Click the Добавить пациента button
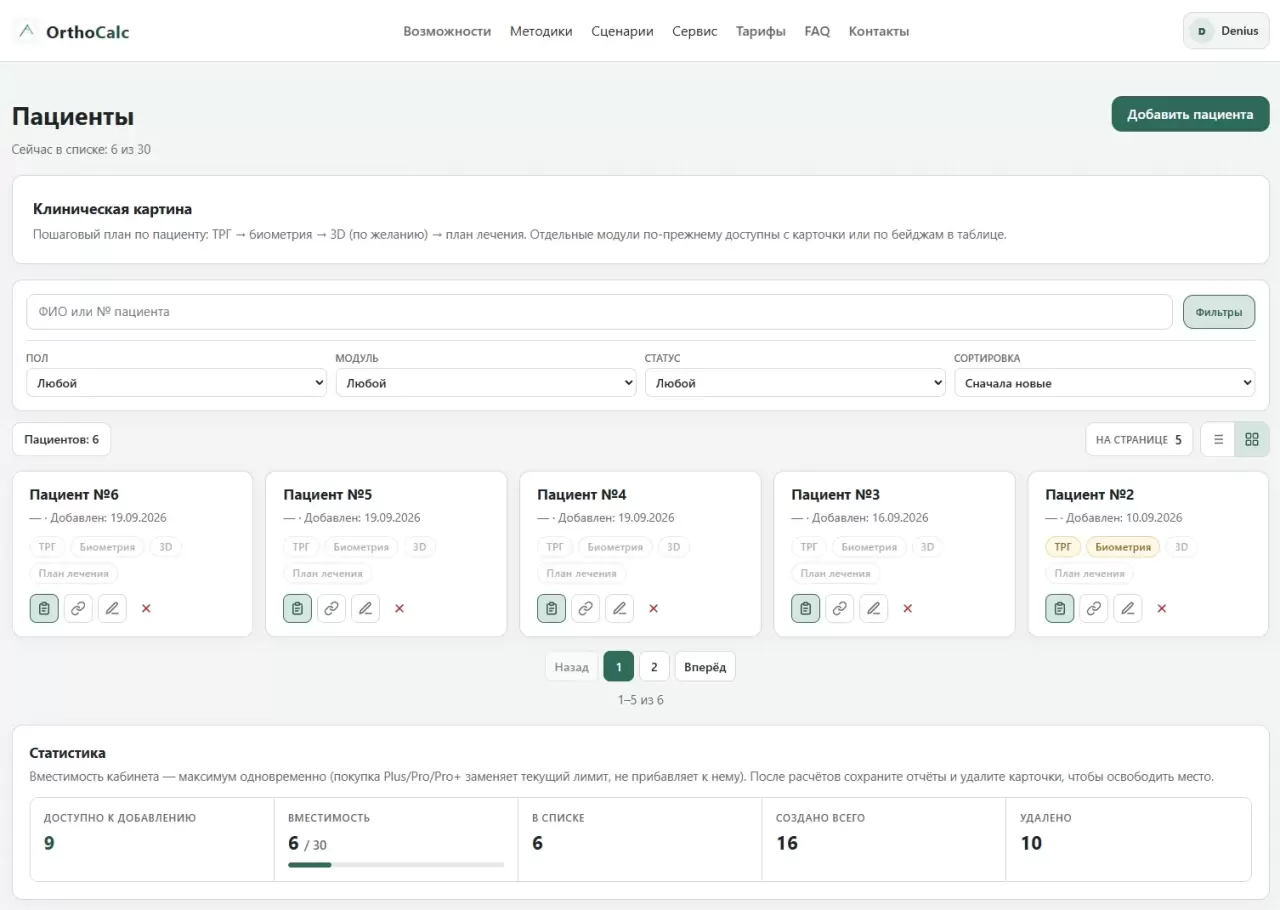 (x=1190, y=114)
